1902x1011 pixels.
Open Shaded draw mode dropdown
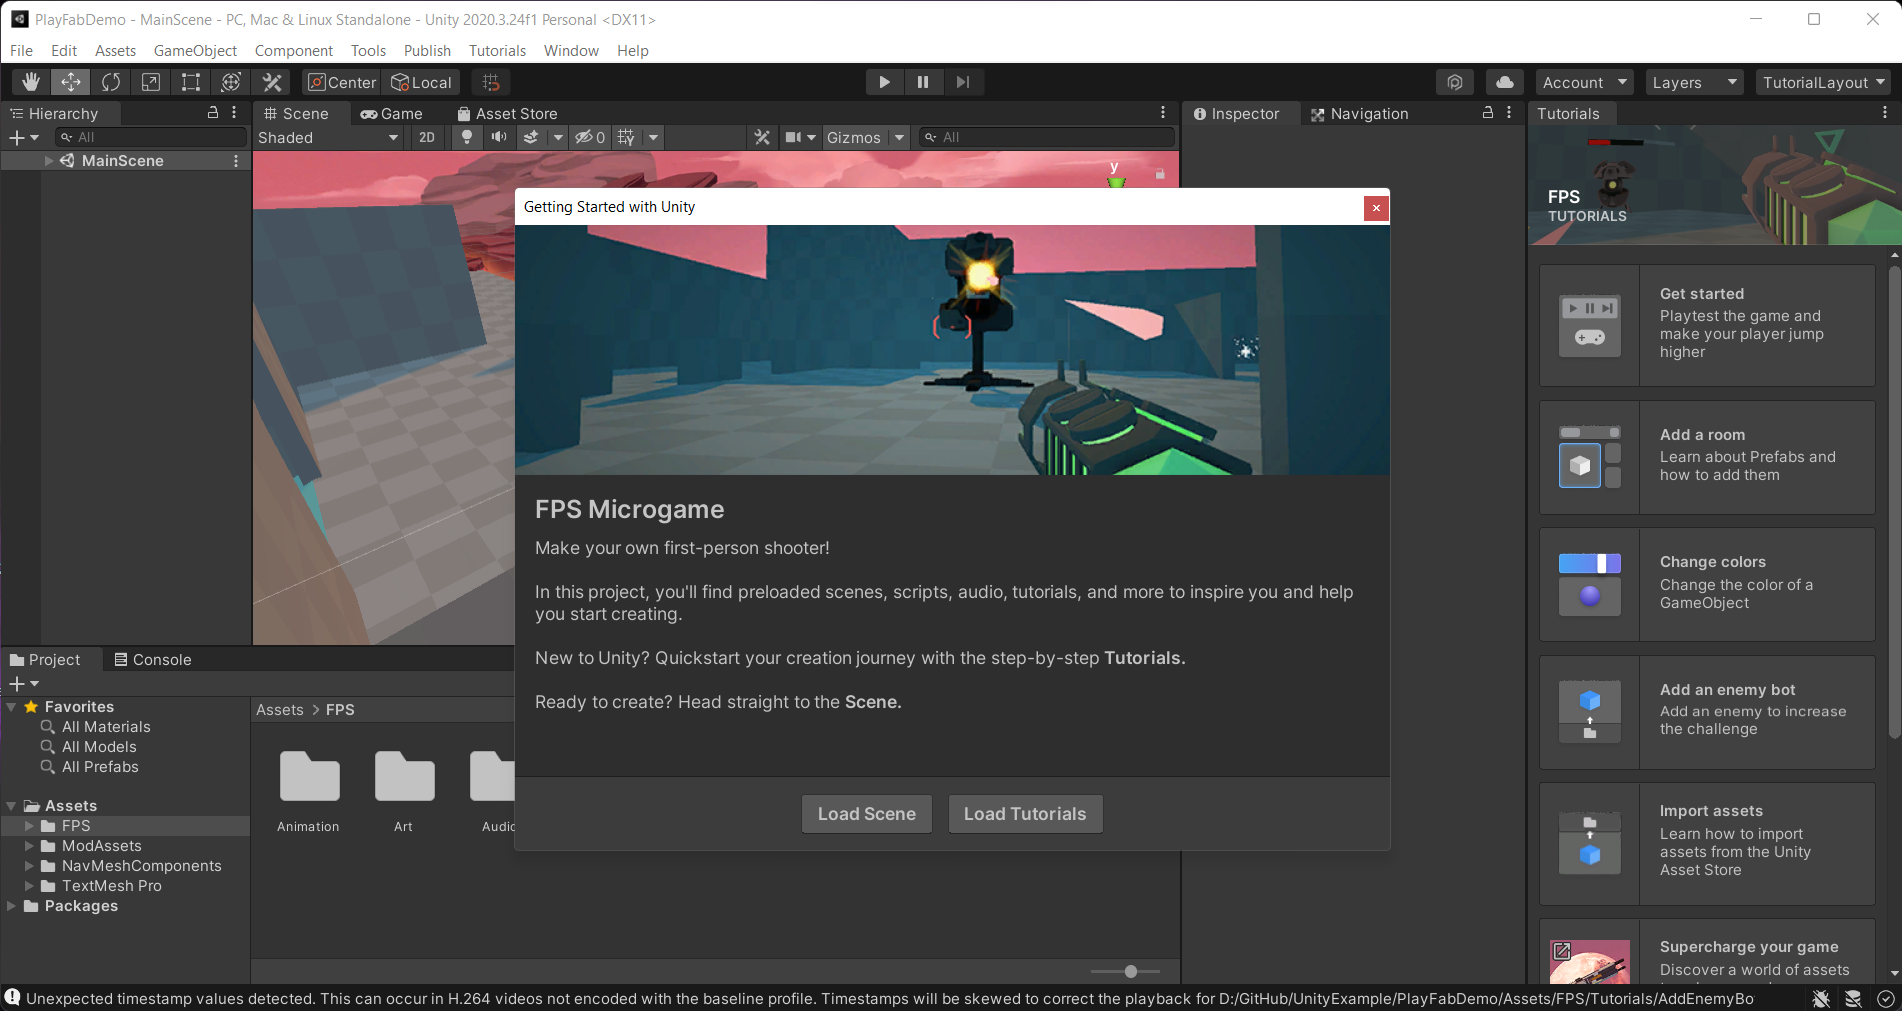[x=328, y=137]
